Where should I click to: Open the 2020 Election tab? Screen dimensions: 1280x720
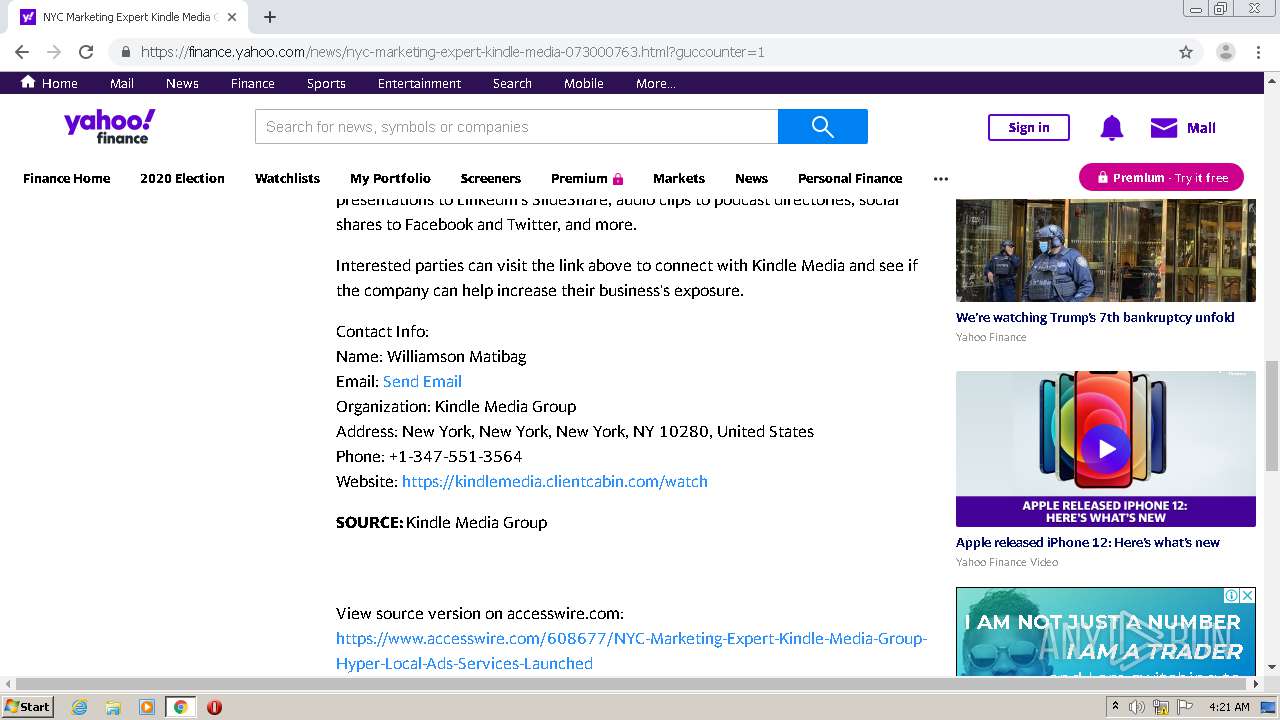[x=182, y=178]
